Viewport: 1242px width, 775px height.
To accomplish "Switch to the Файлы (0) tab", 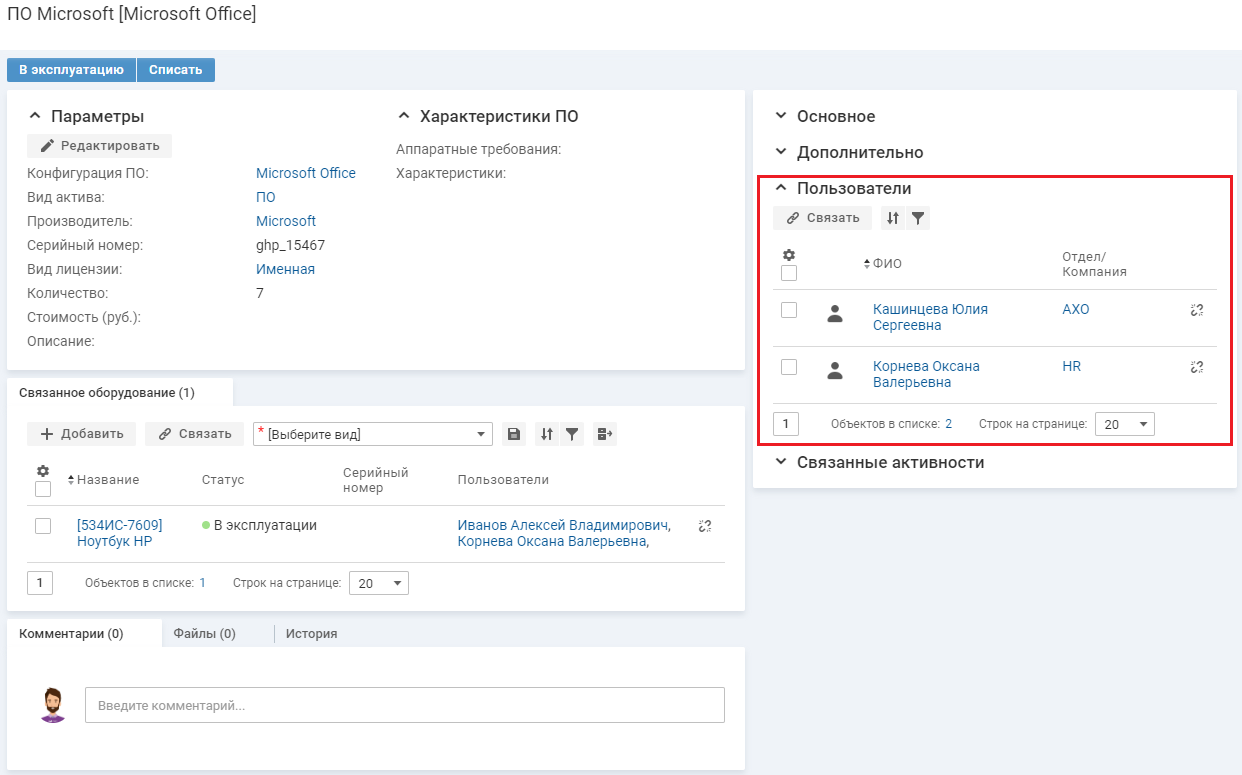I will point(204,633).
